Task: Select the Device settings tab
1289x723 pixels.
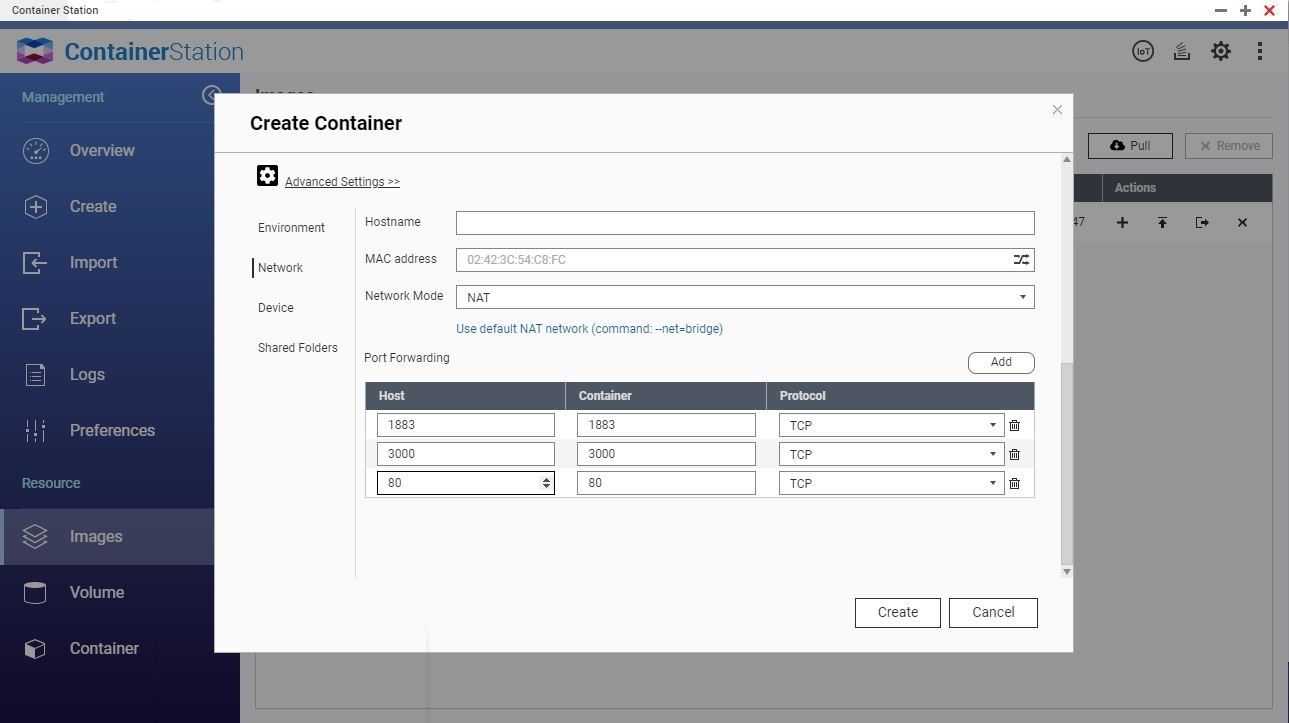Action: point(276,308)
